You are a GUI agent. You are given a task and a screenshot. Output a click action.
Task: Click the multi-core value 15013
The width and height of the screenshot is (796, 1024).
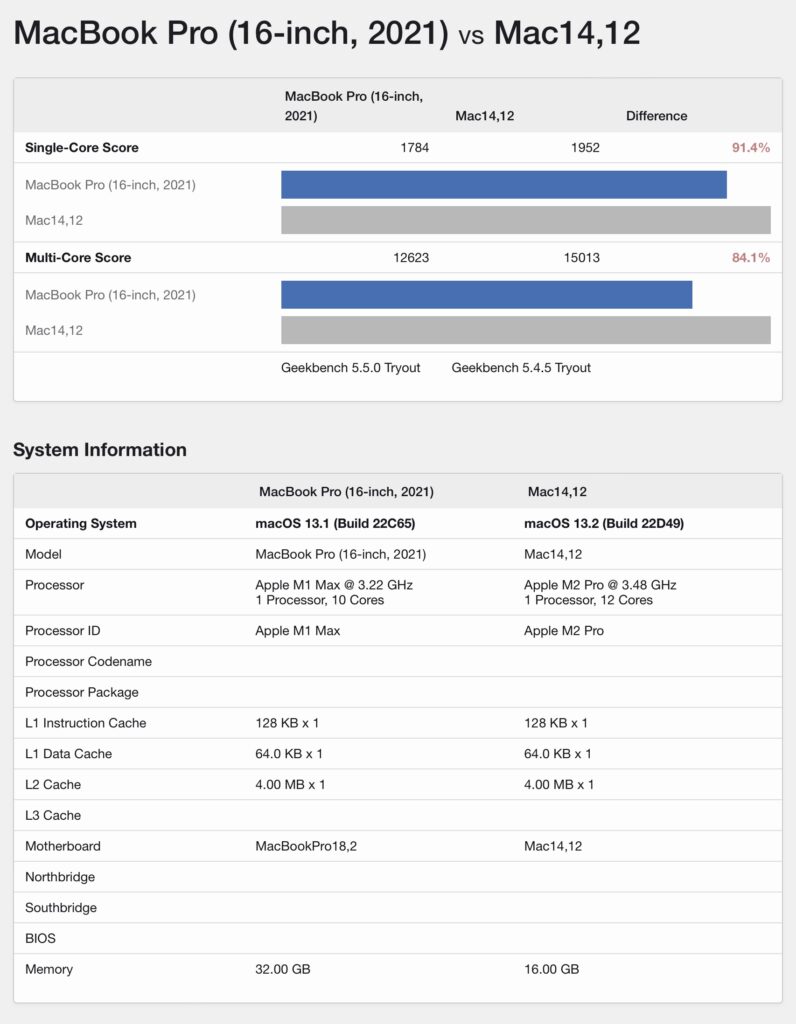coord(581,257)
